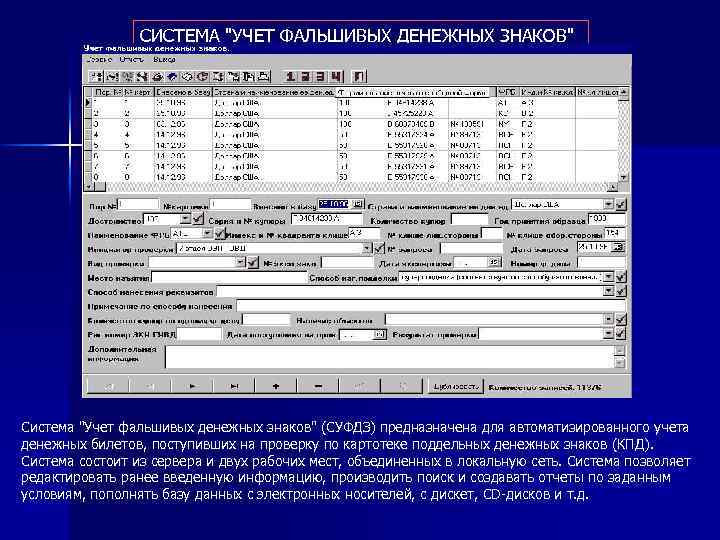Expand the Вид проверки dropdown
720x540 pixels.
241,263
